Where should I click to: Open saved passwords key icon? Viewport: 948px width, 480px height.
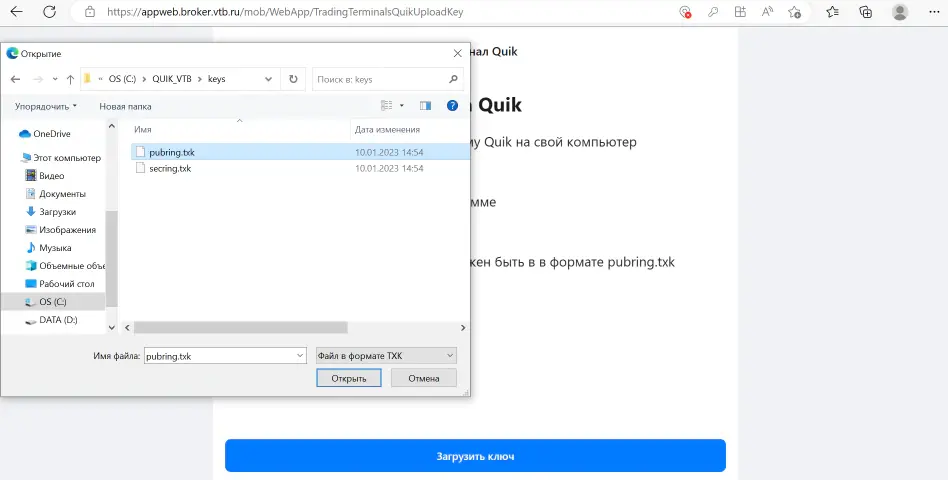(x=713, y=11)
